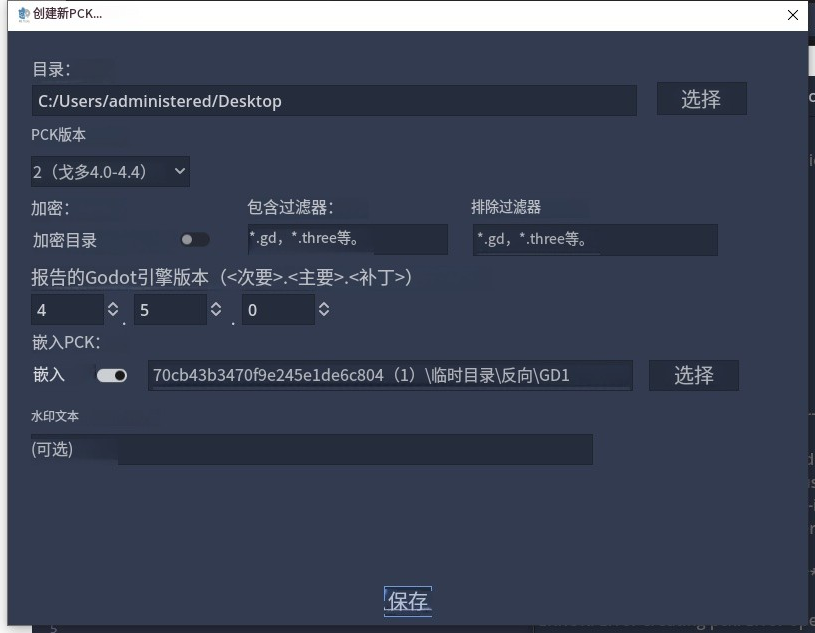815x633 pixels.
Task: Click the app icon in title bar
Action: (24, 15)
